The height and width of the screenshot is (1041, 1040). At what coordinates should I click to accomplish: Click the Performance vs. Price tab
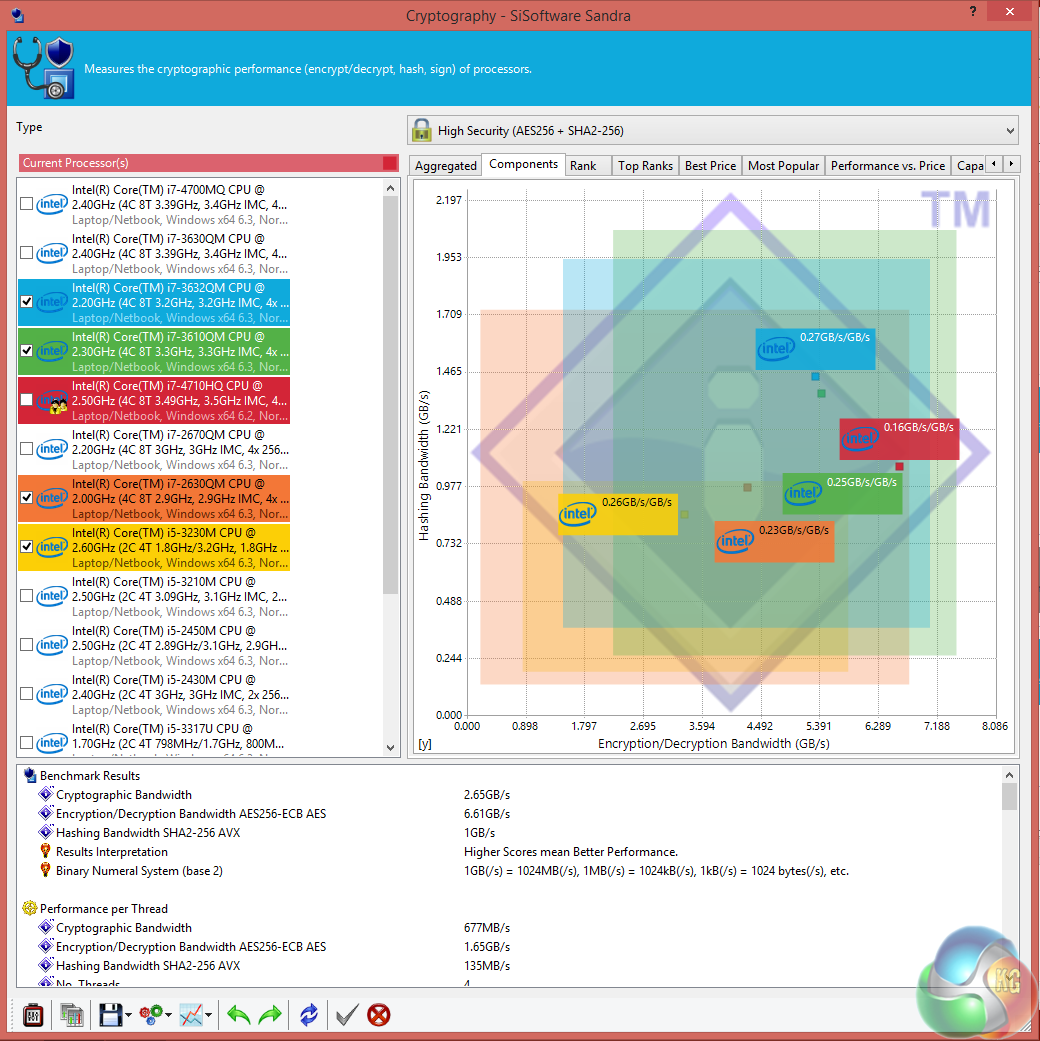tap(887, 165)
